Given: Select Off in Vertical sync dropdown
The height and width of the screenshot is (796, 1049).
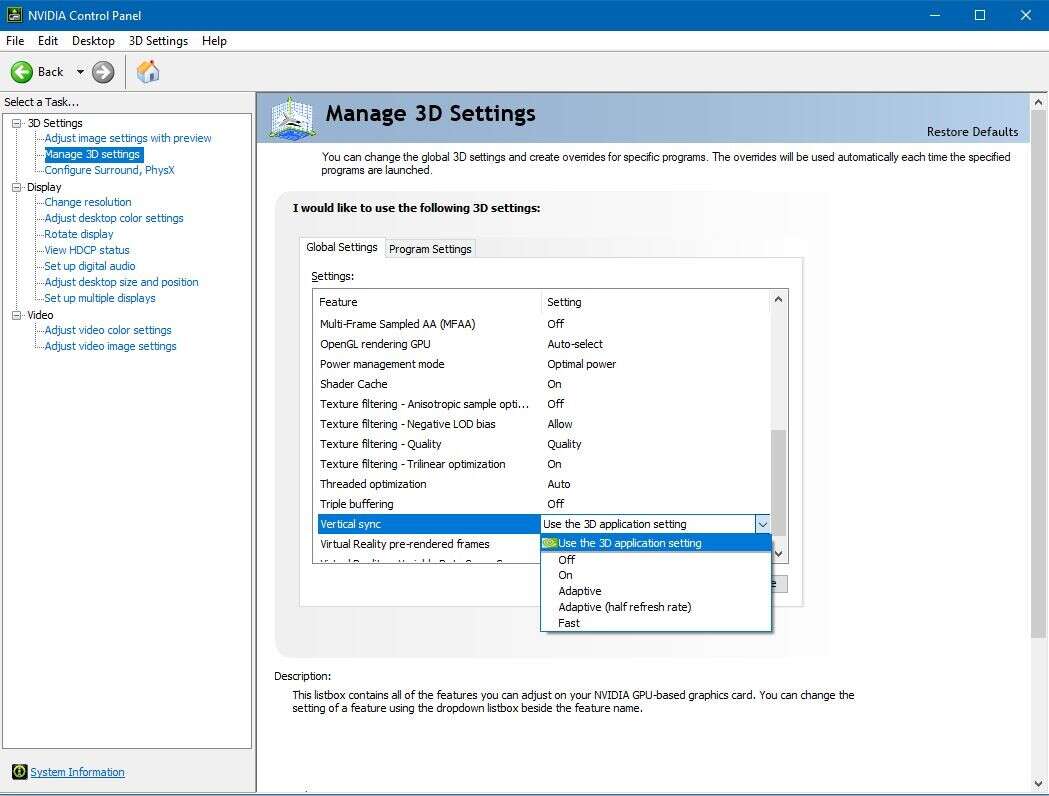Looking at the screenshot, I should (x=566, y=560).
